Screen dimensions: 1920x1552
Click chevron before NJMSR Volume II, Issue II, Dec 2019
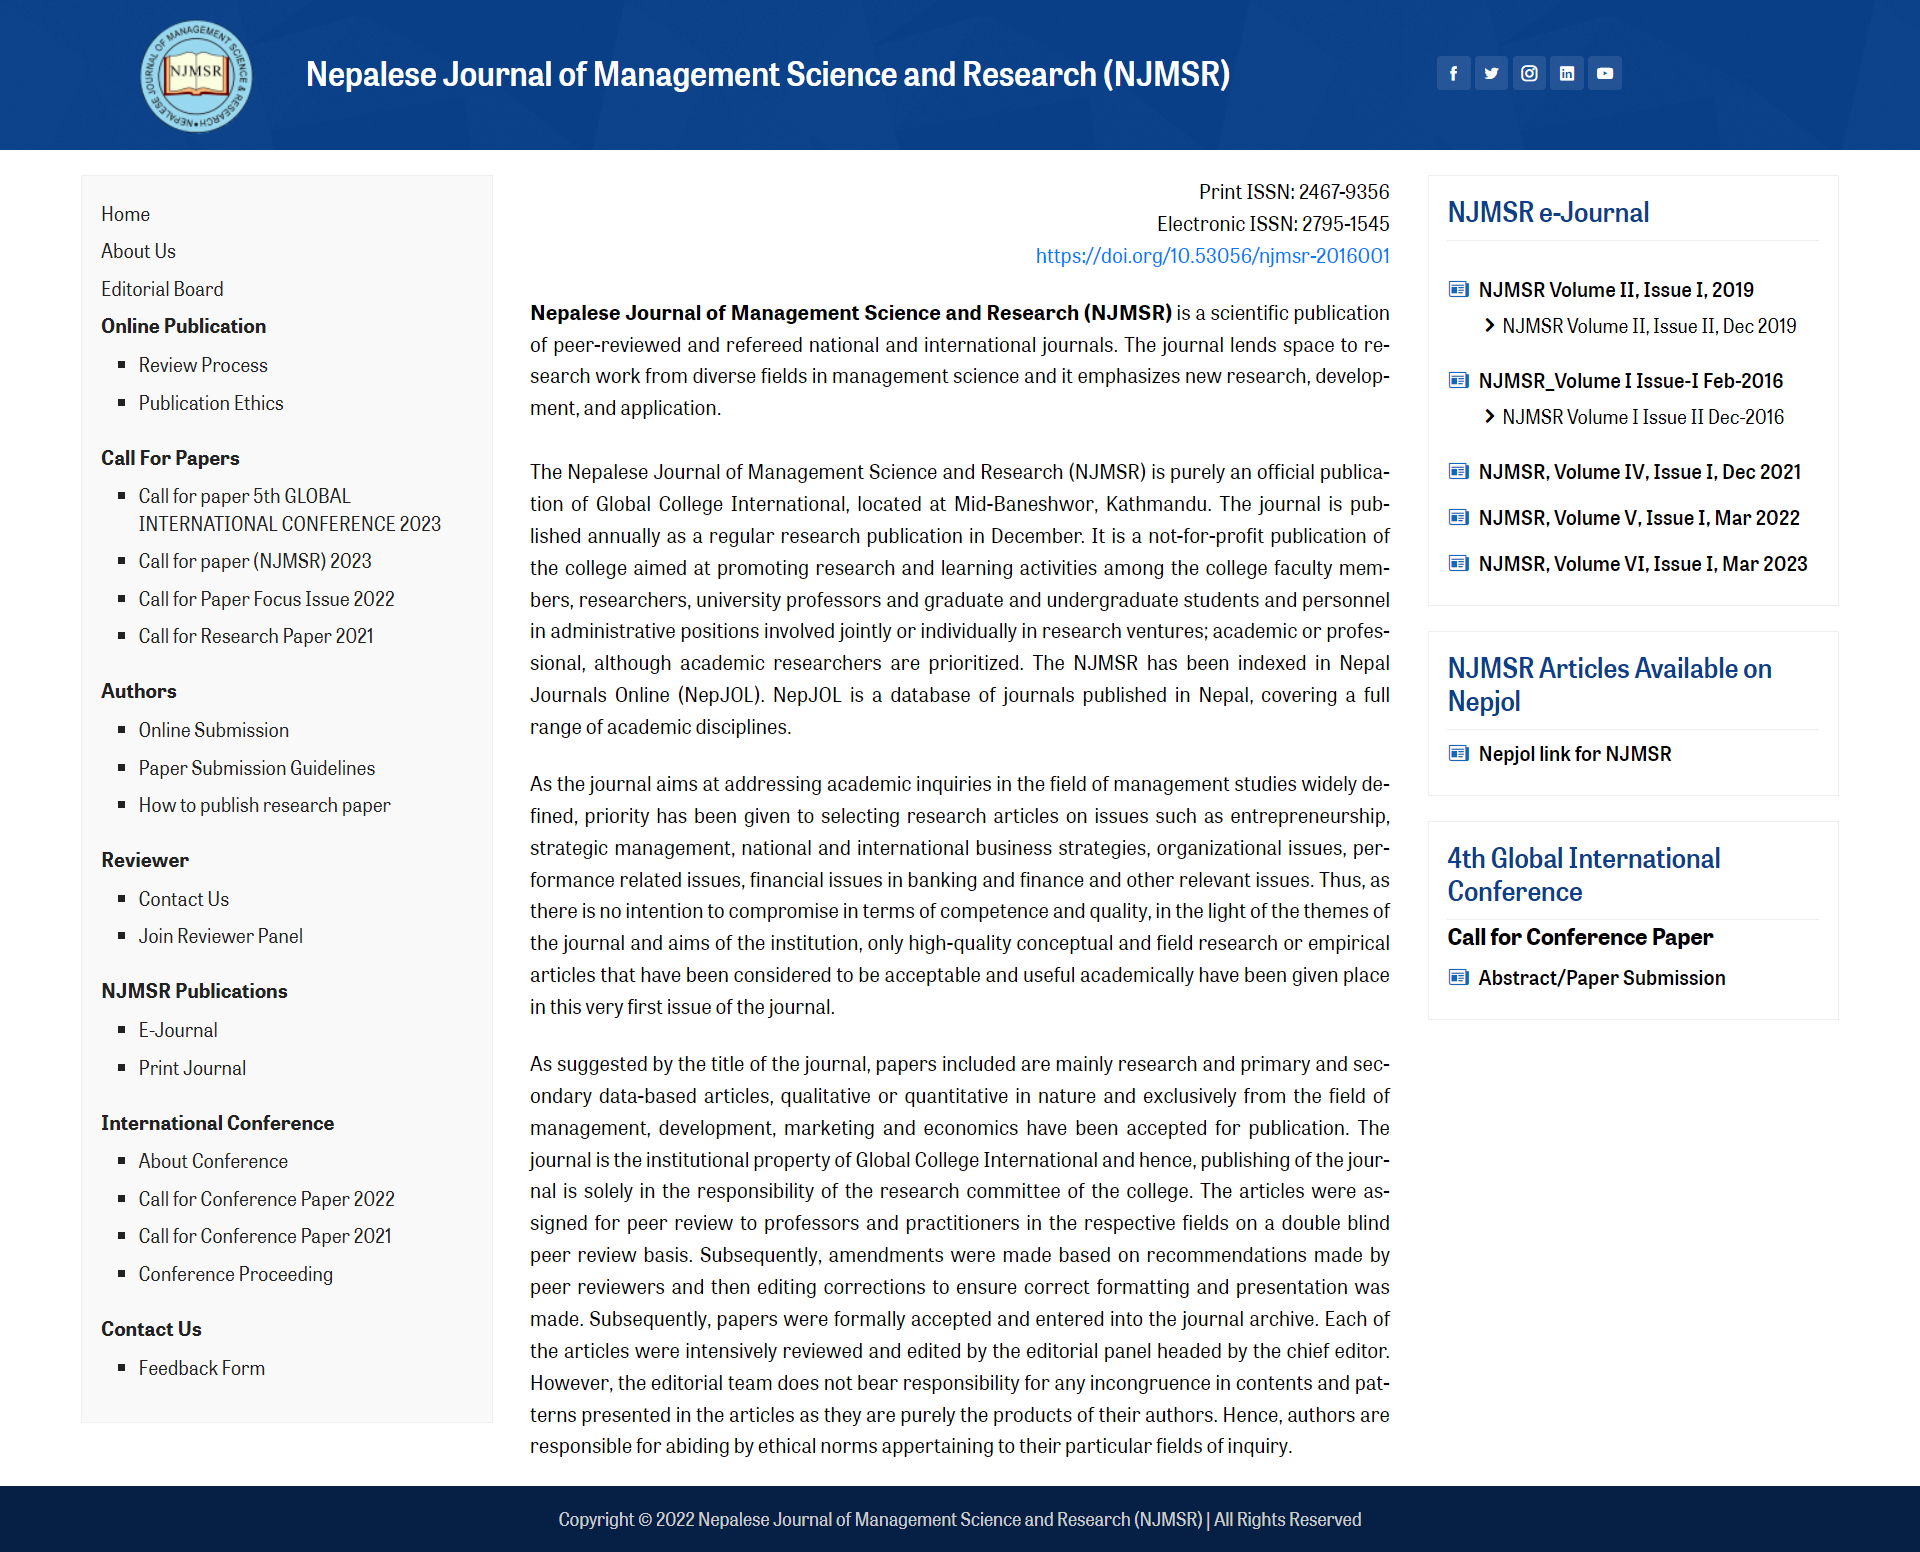(1490, 326)
